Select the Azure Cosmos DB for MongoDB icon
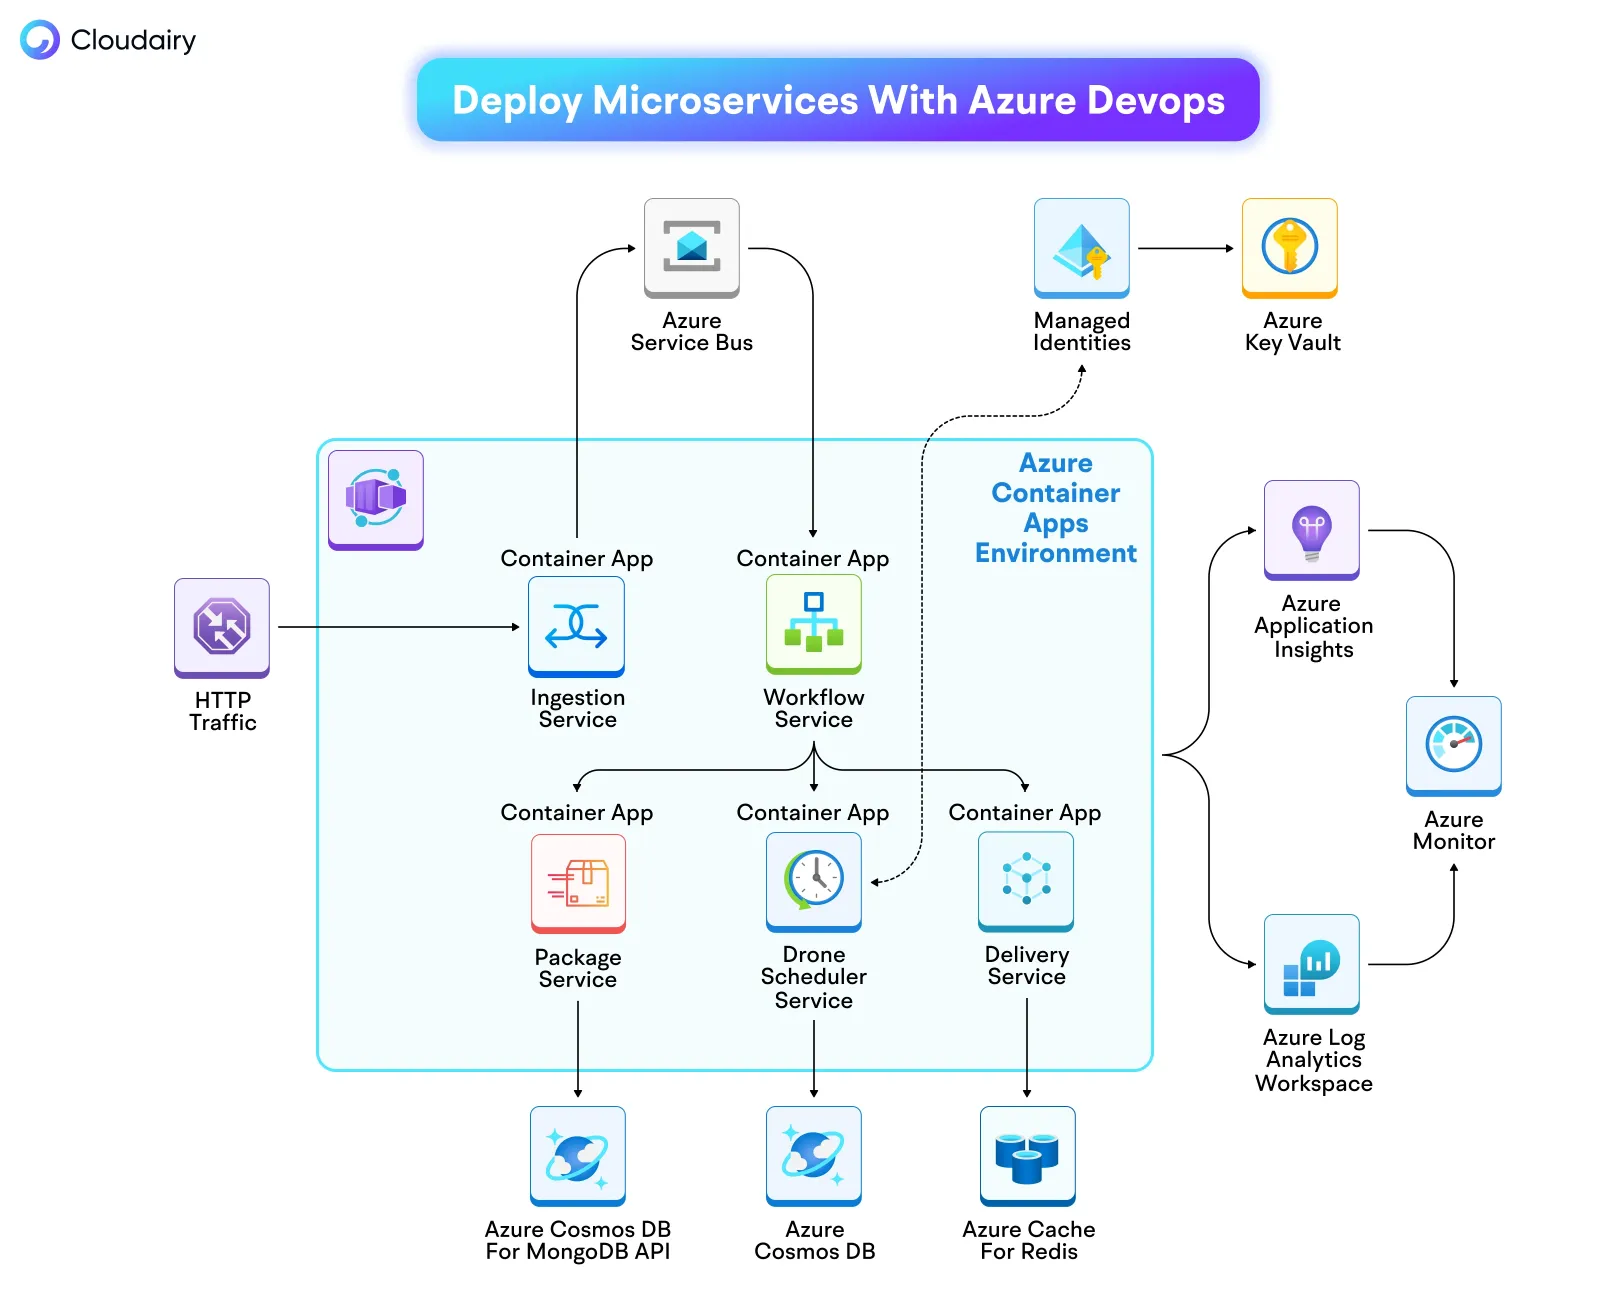Screen dimensions: 1600x1300 pos(576,1157)
